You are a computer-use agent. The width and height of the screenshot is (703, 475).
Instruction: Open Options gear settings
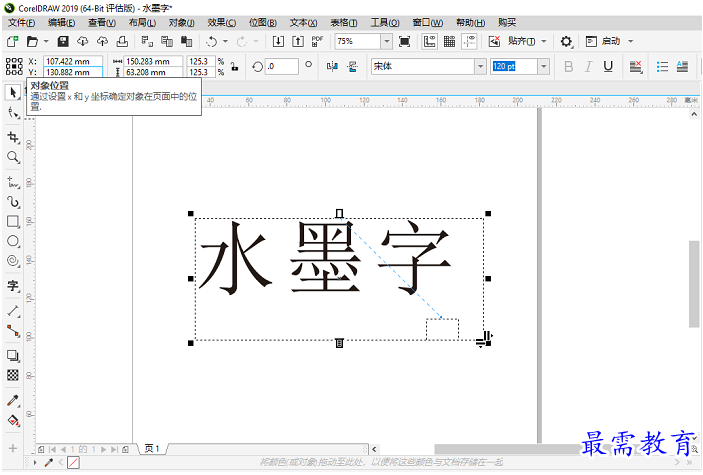click(x=566, y=41)
